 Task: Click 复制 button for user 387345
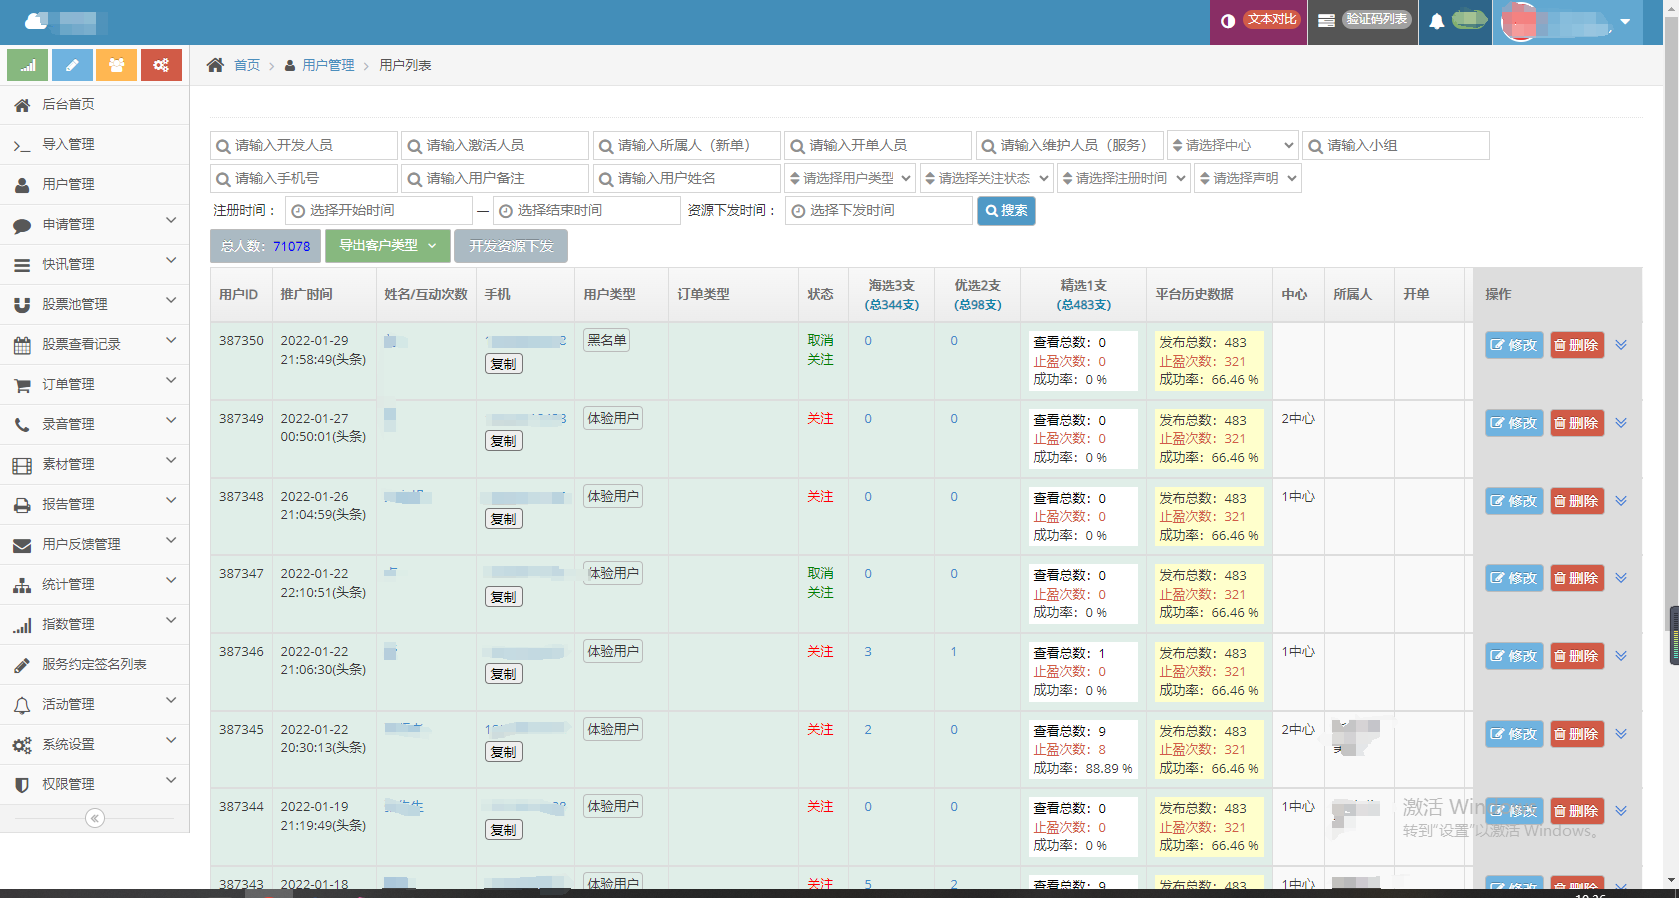(x=504, y=752)
